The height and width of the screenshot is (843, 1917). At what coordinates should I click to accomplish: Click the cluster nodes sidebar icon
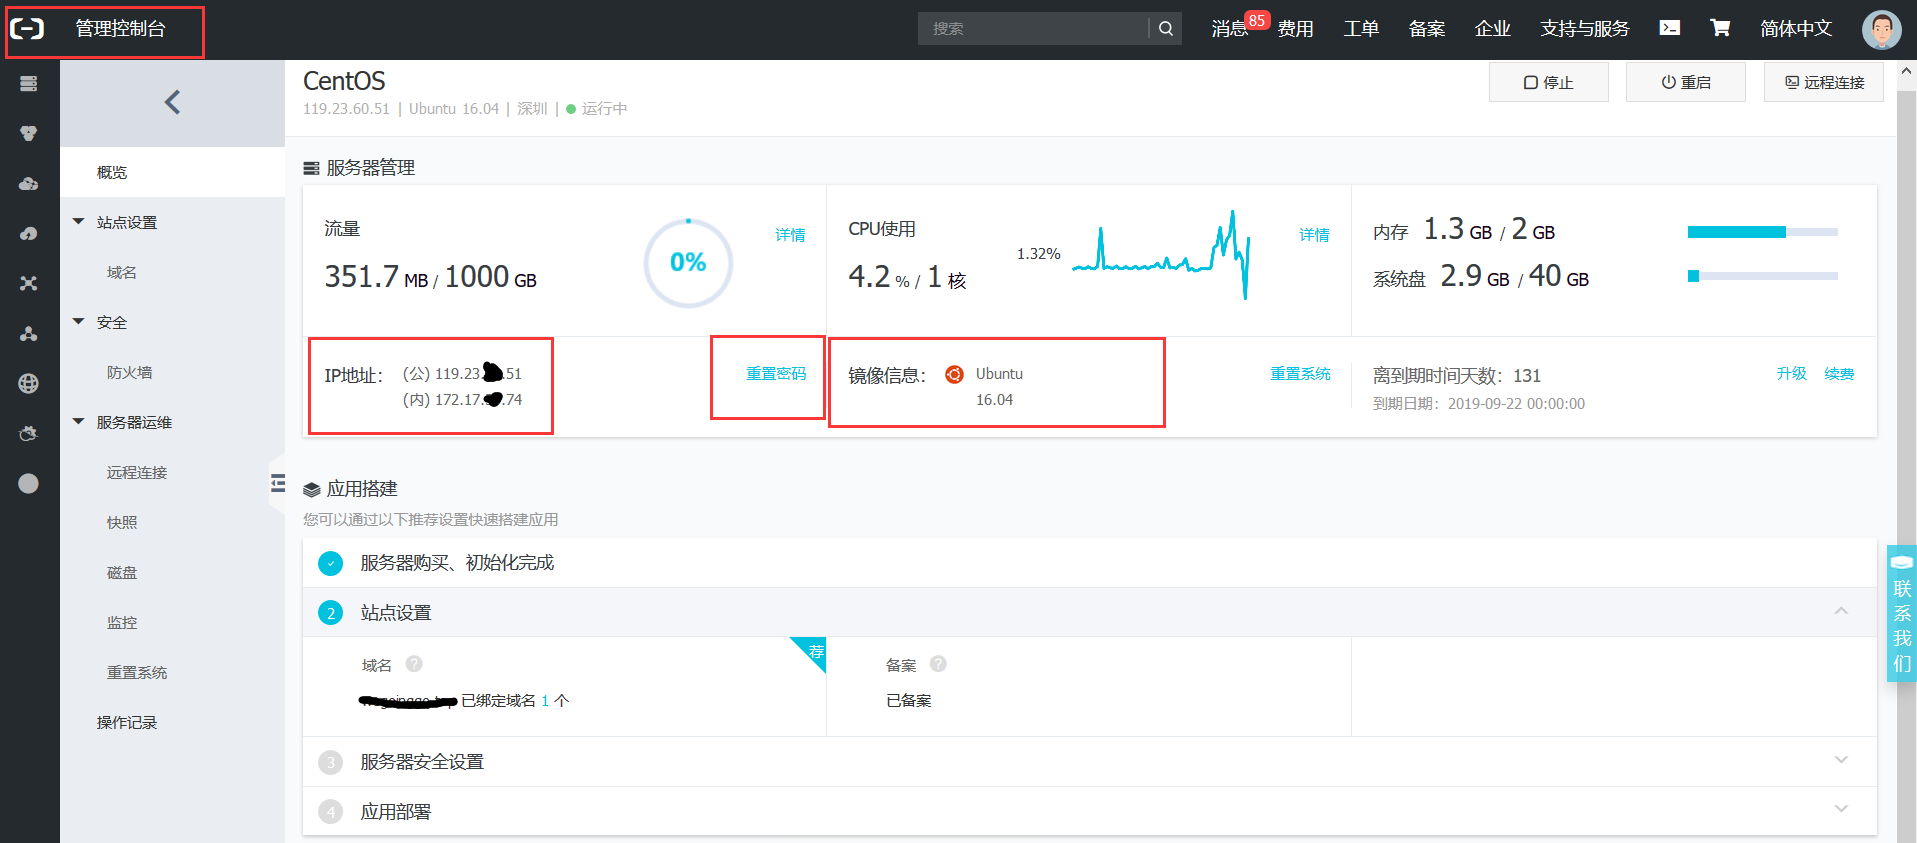click(x=29, y=334)
